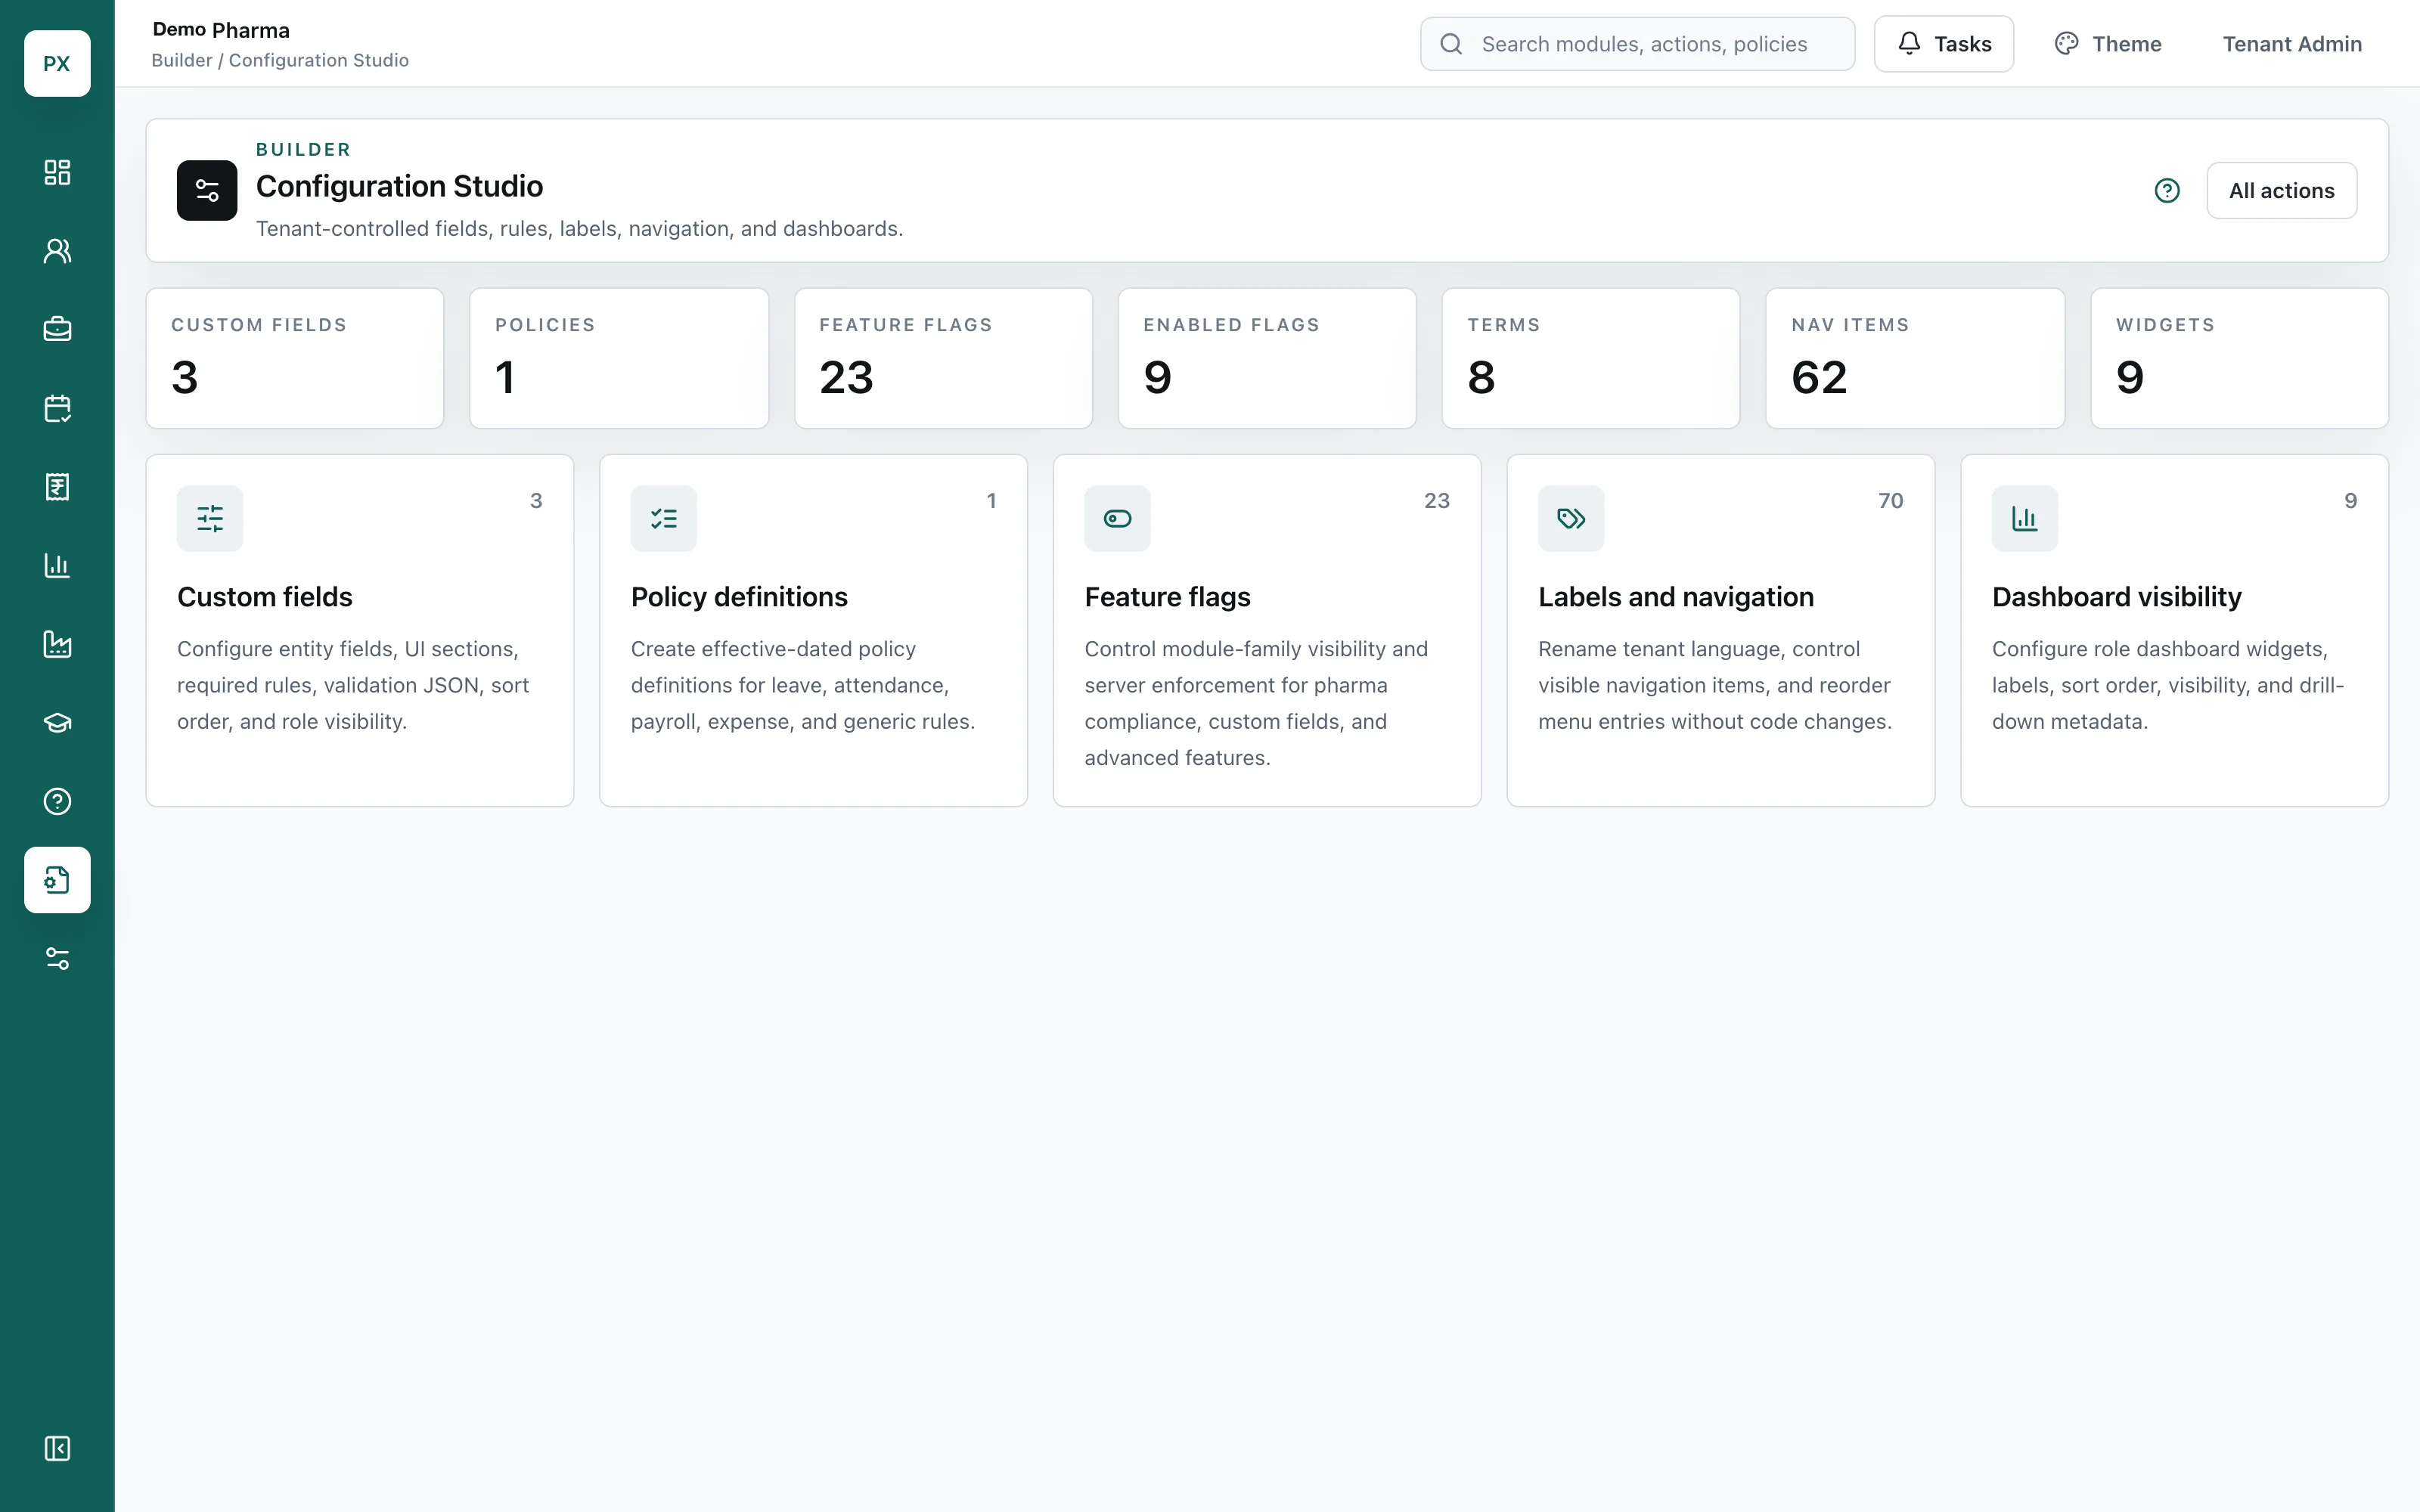
Task: Open the Policy definitions card title
Action: coord(739,597)
